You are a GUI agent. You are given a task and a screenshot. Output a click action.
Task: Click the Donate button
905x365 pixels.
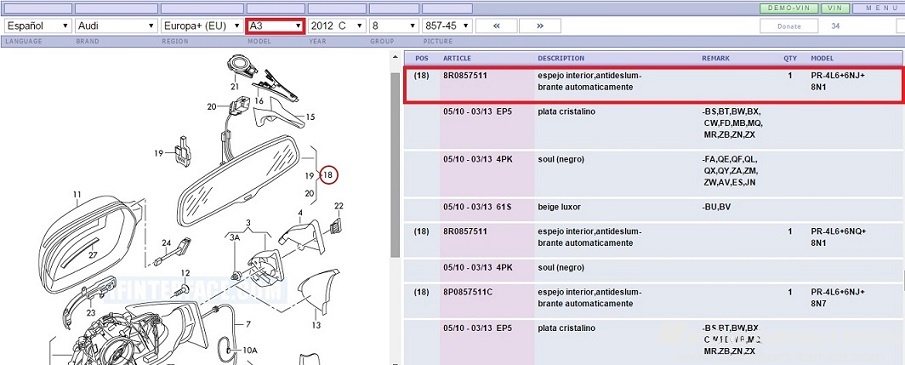[788, 26]
